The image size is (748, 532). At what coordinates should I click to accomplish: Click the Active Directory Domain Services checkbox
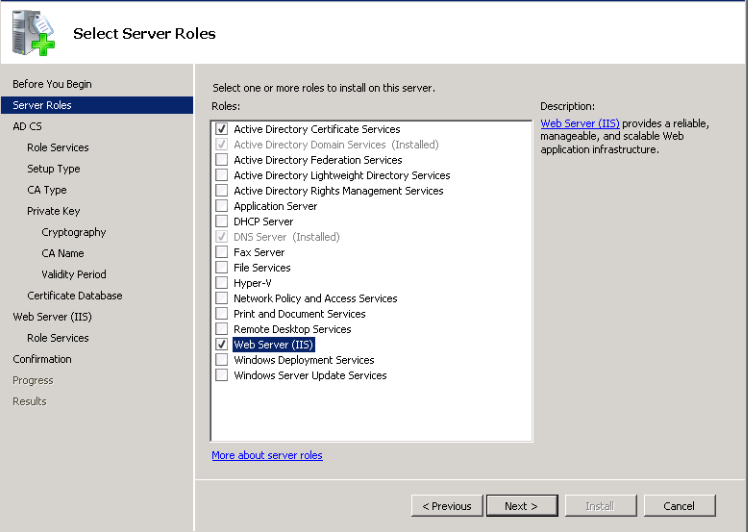coord(221,144)
